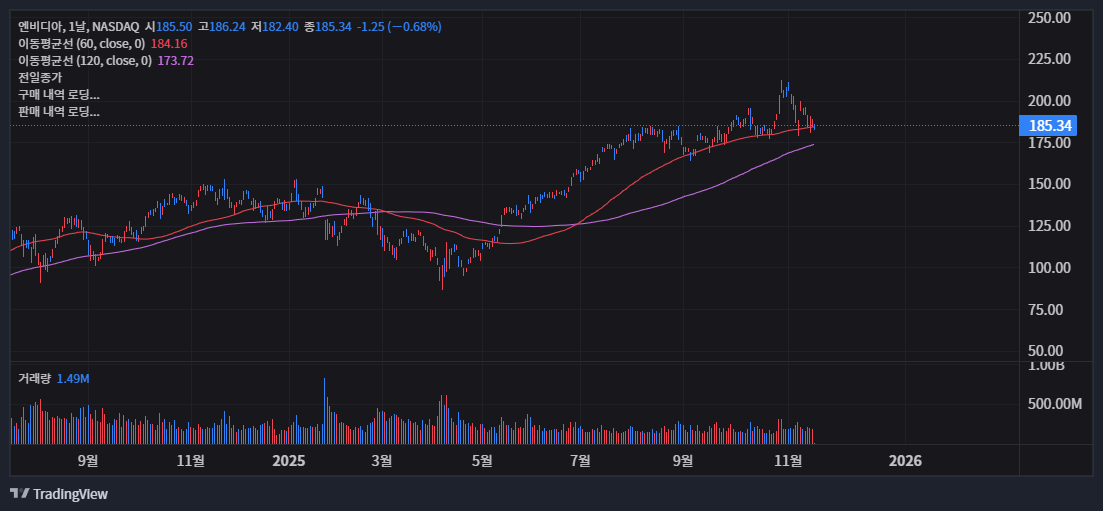1103x511 pixels.
Task: Click the purple 173.72 moving average value
Action: [175, 61]
